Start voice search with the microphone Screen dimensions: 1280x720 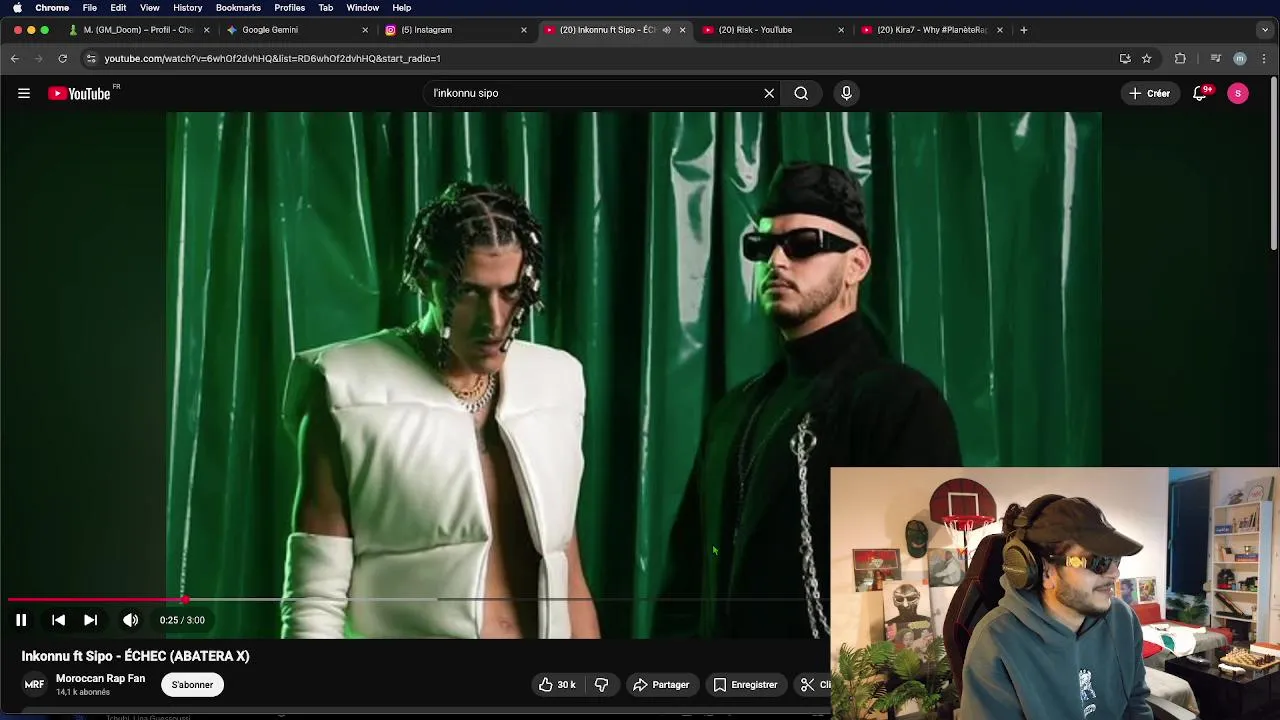click(846, 93)
